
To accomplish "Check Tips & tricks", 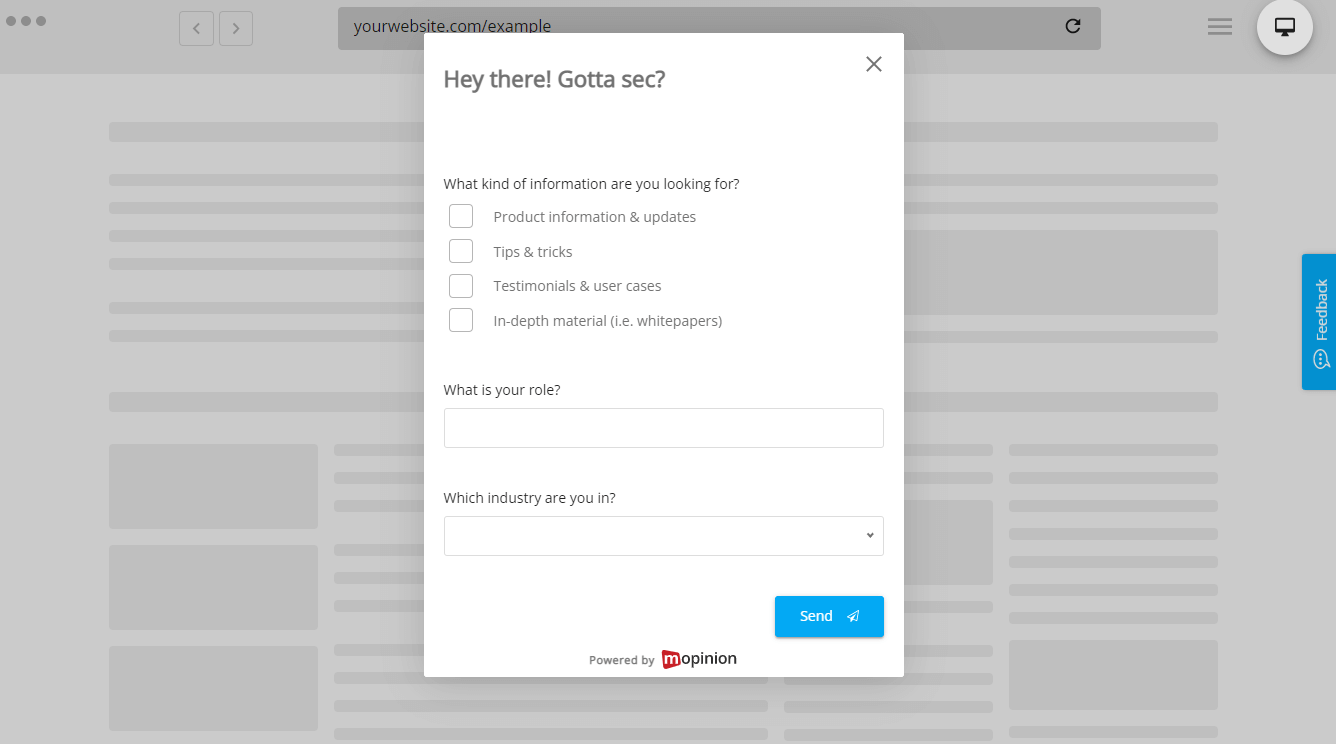I will click(x=461, y=251).
